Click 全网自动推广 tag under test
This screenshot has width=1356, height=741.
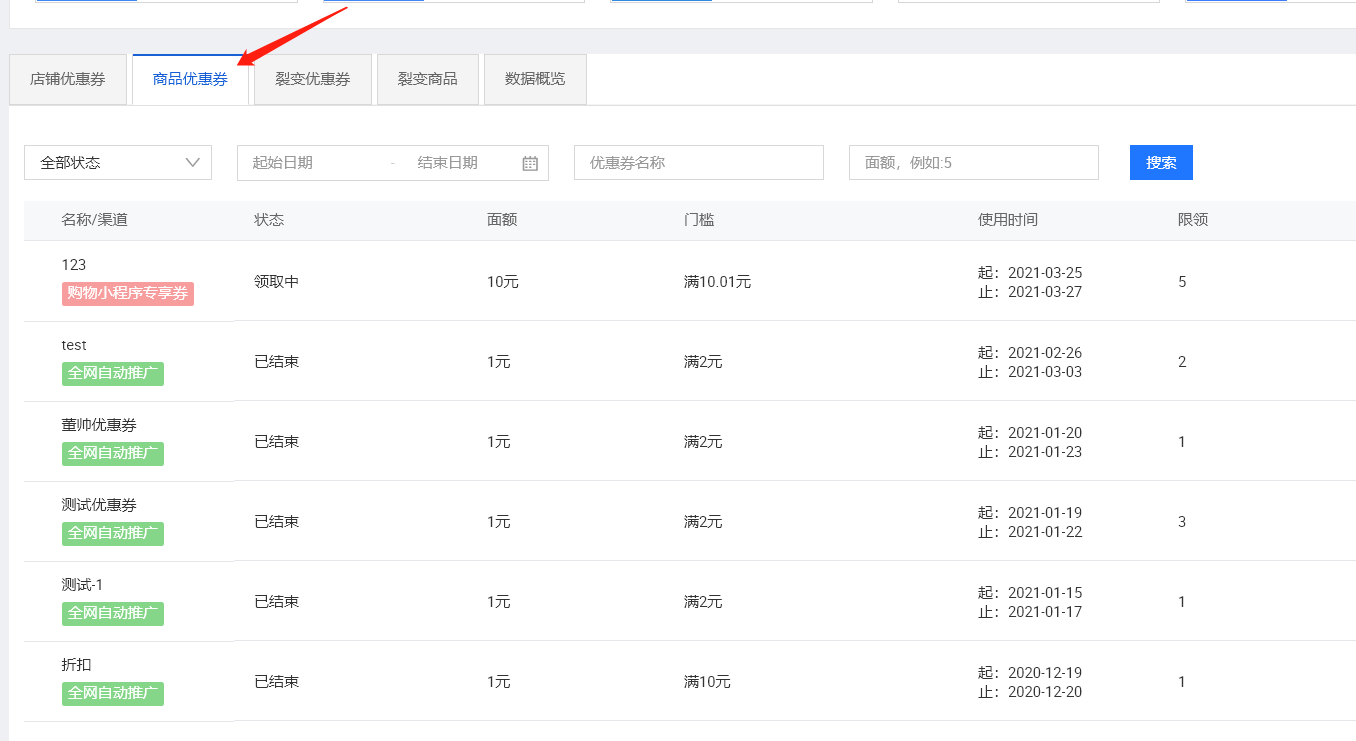[113, 374]
